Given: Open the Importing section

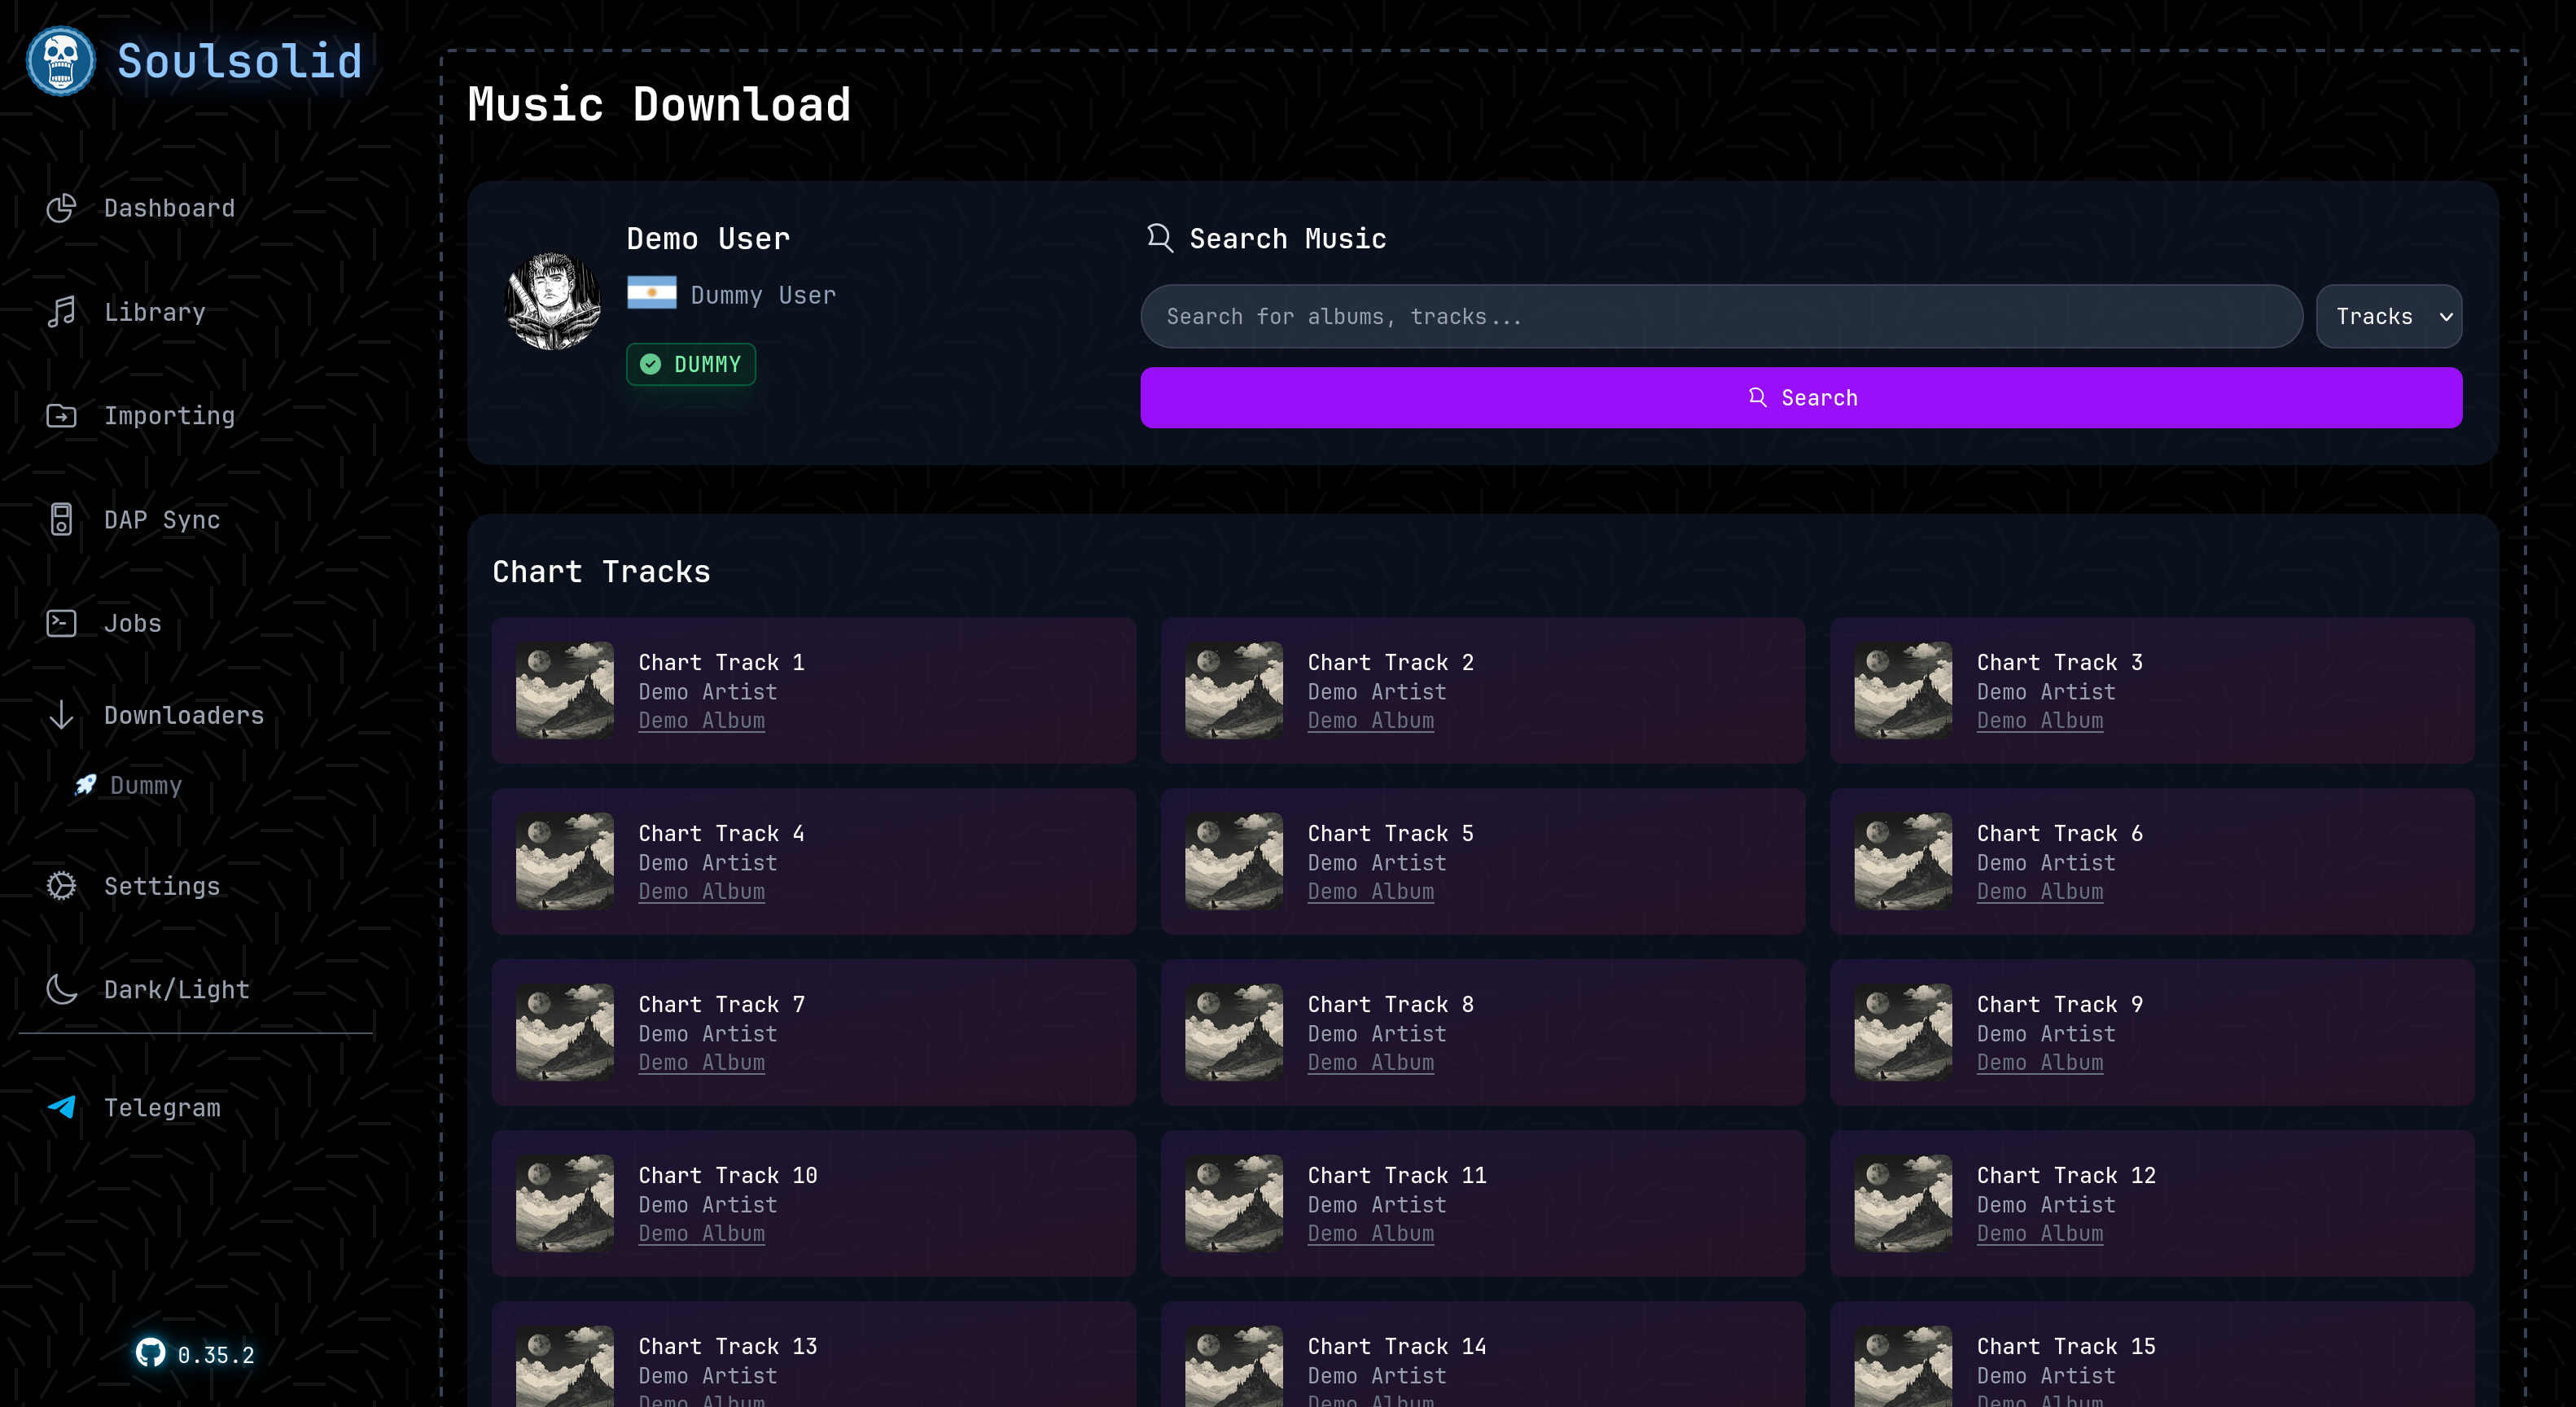Looking at the screenshot, I should [61, 415].
